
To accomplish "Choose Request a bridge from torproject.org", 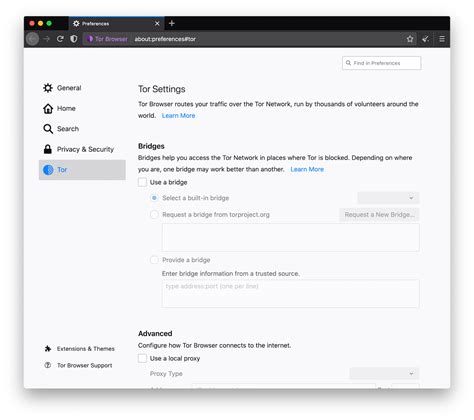I will click(x=154, y=214).
